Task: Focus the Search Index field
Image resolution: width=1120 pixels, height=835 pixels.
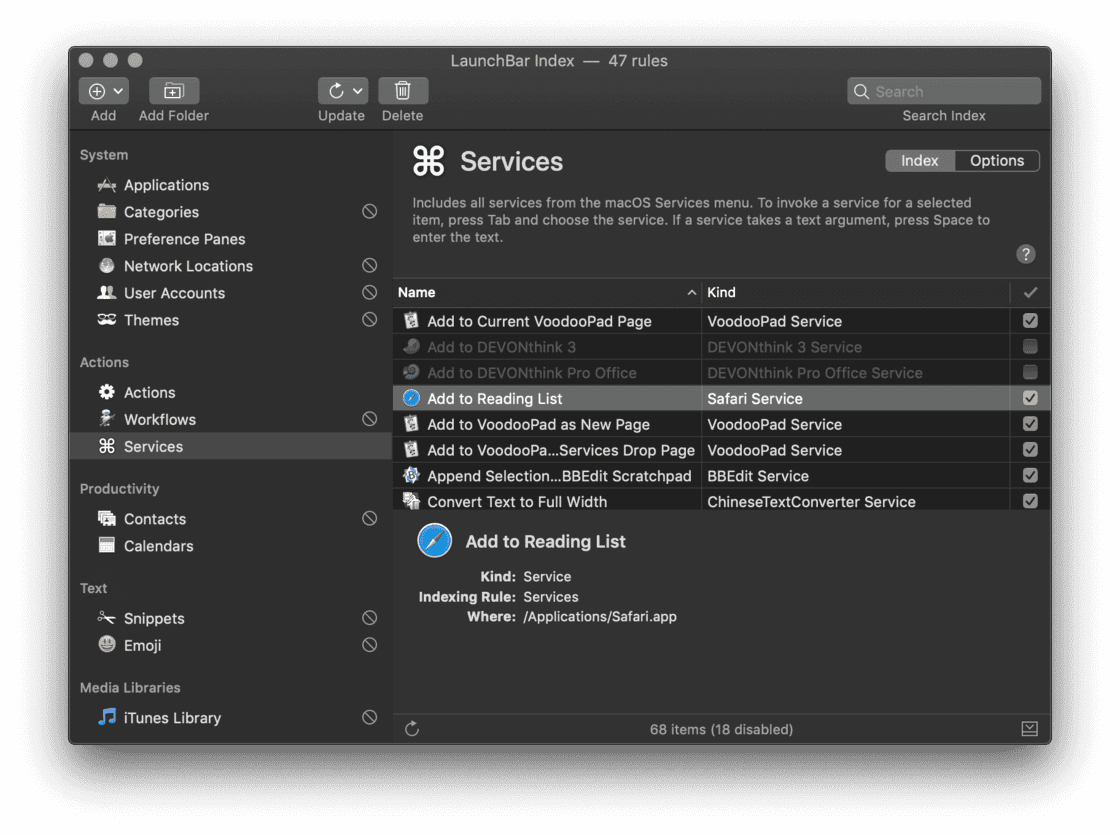Action: (x=944, y=91)
